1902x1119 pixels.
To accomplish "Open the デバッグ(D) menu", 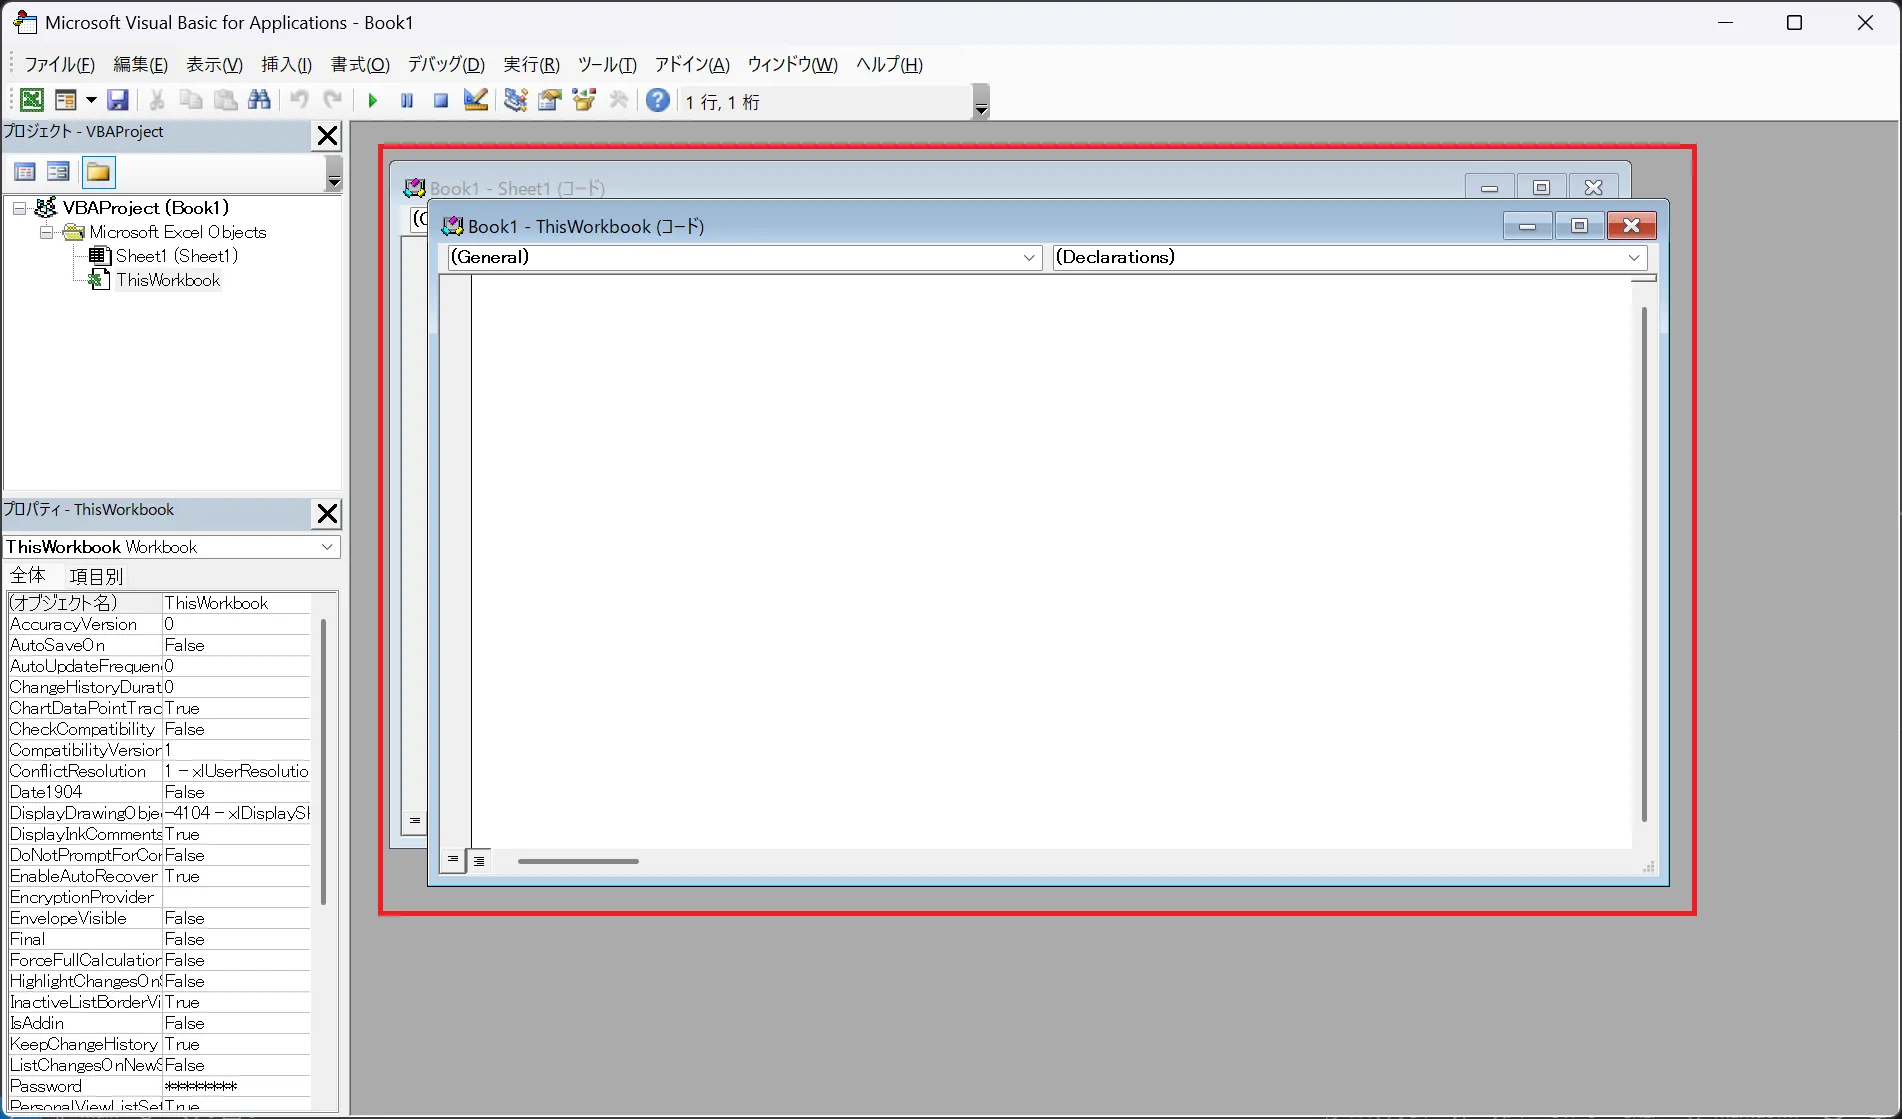I will [445, 65].
